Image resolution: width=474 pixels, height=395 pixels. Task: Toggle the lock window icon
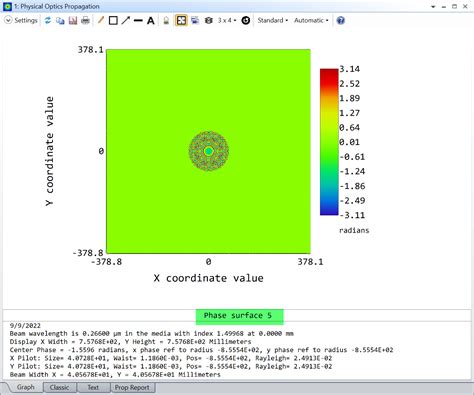[x=166, y=21]
